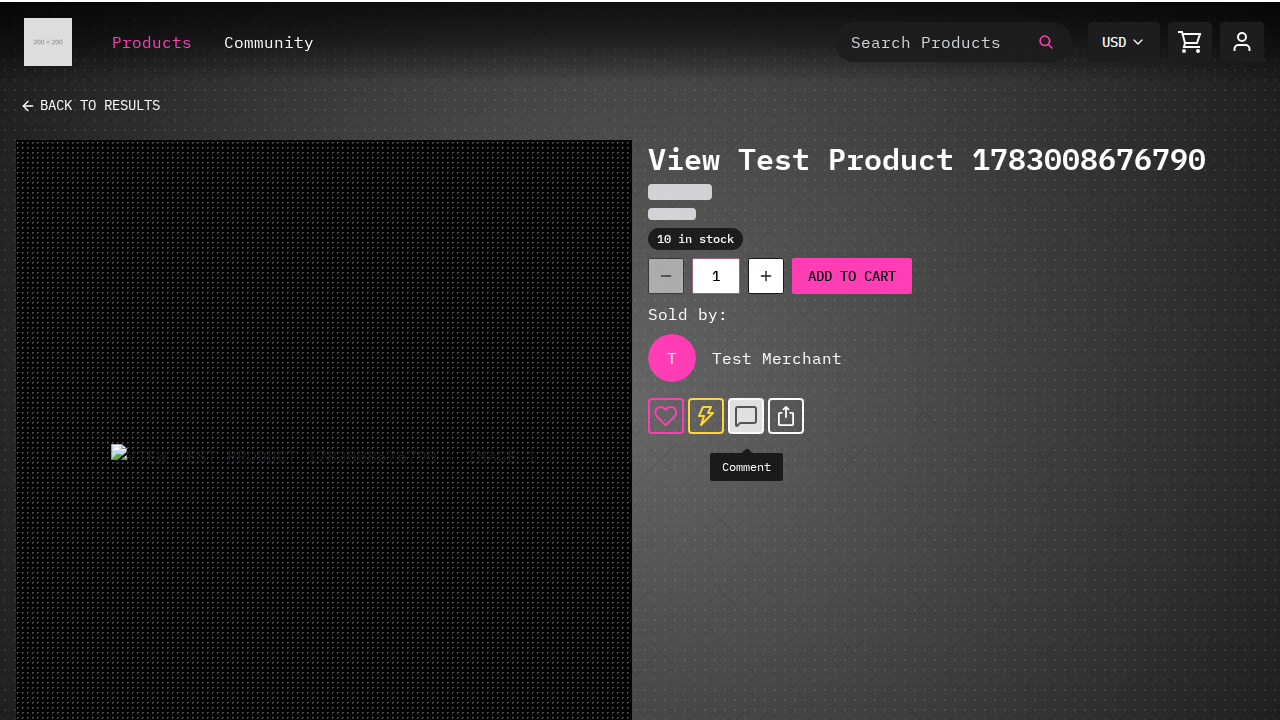Open the Products nav link

pos(152,42)
